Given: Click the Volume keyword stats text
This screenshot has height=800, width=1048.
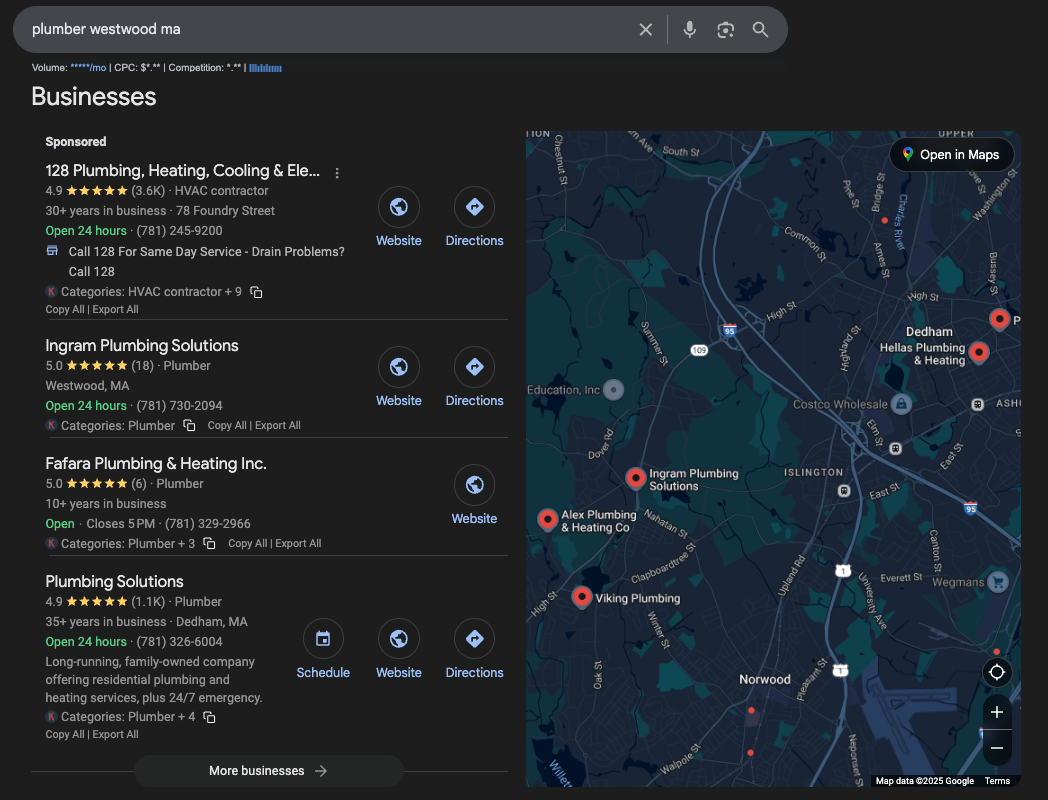Looking at the screenshot, I should pyautogui.click(x=138, y=68).
